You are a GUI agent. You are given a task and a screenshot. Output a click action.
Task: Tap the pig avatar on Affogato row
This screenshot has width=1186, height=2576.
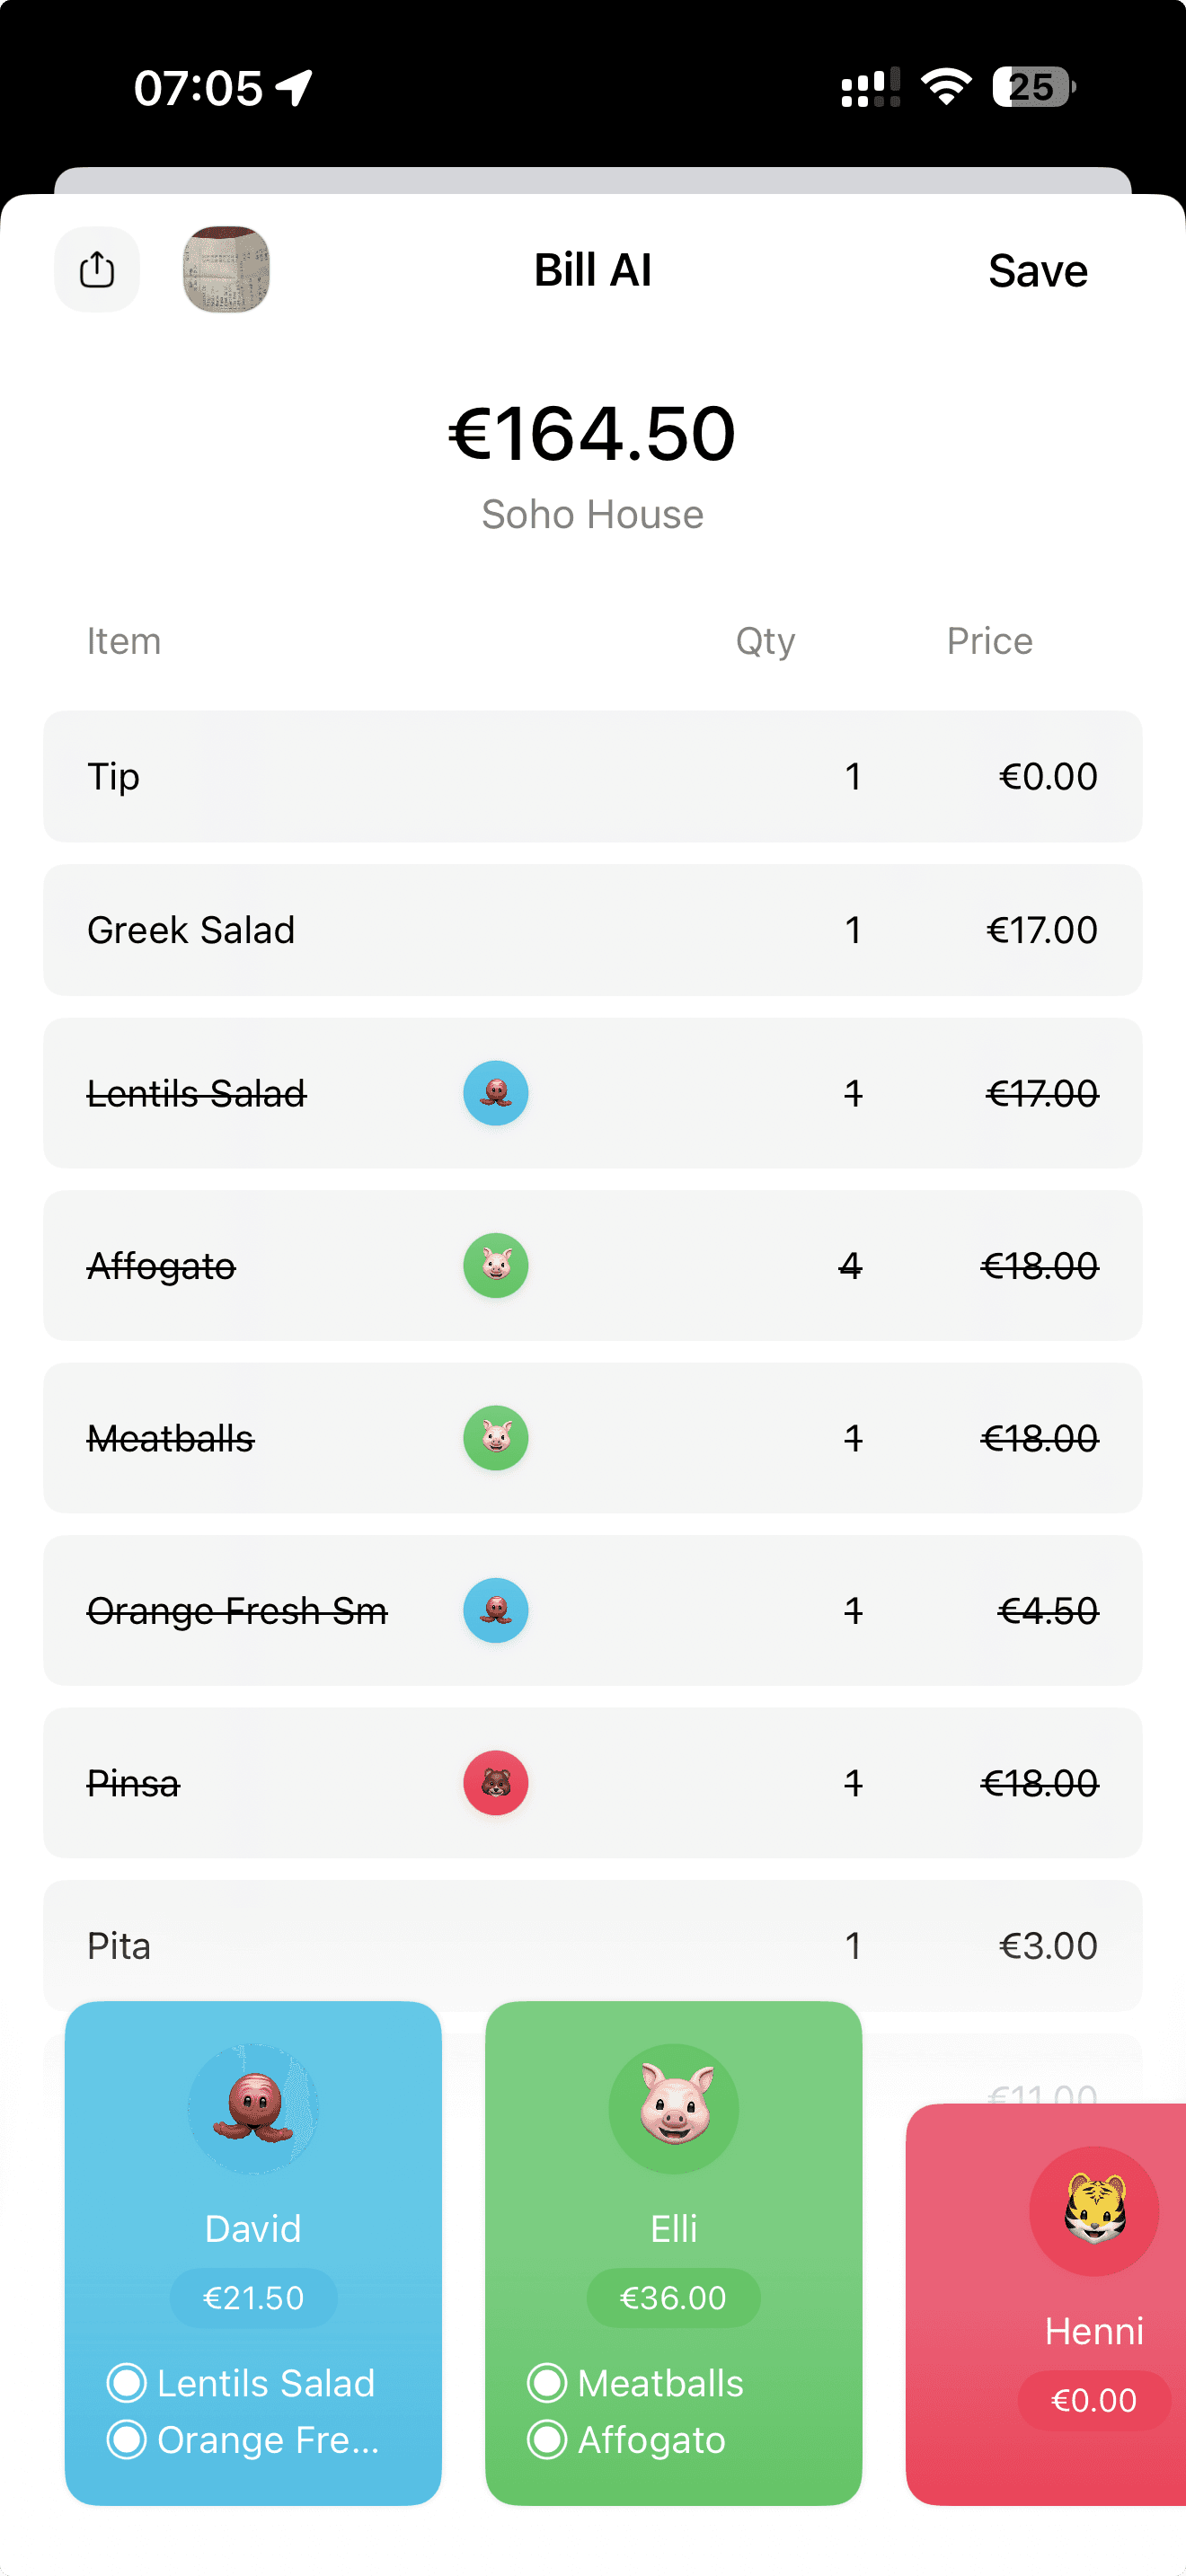tap(496, 1266)
